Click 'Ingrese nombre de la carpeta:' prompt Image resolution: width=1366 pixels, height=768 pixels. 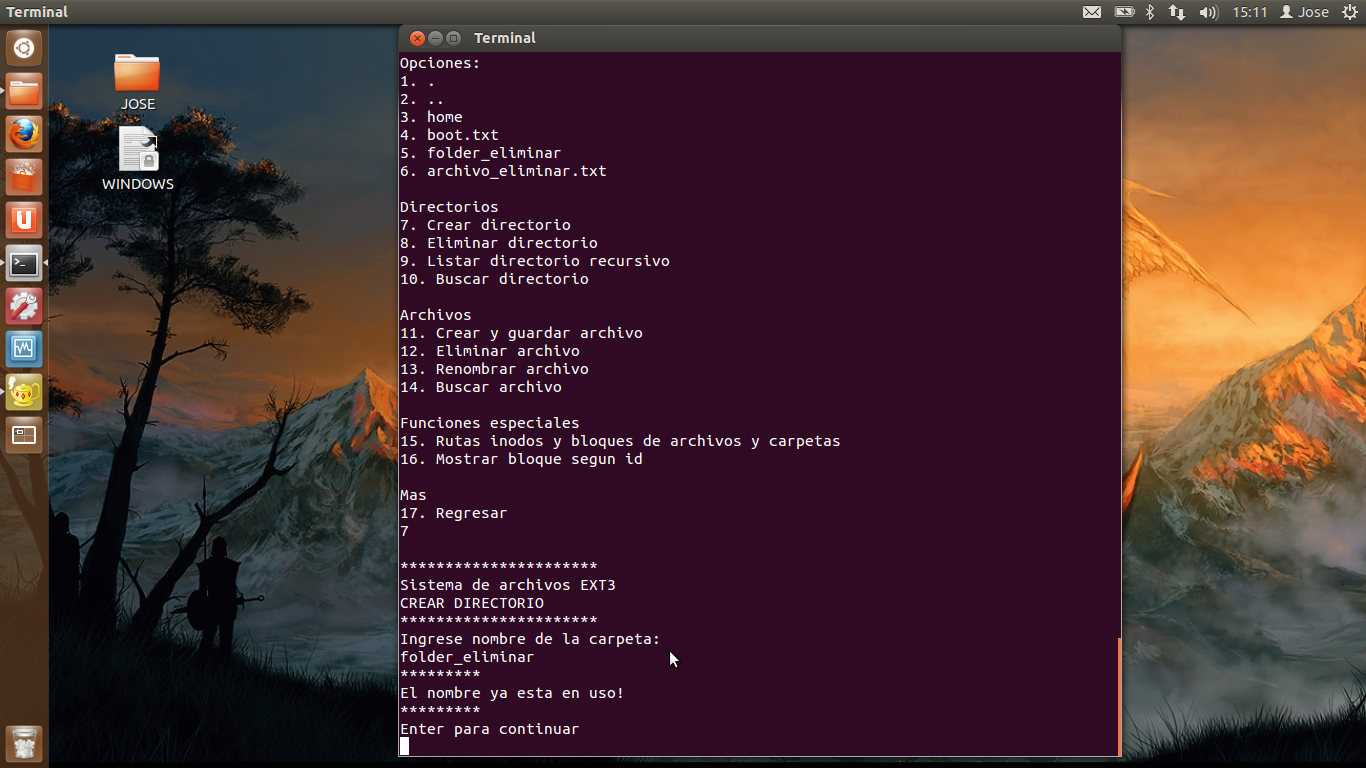(x=530, y=639)
